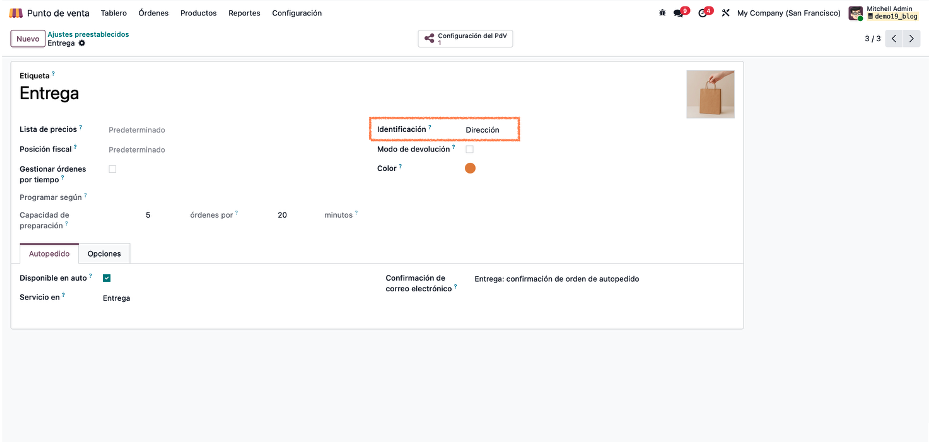Switch to Opciones tab
Viewport: 930px width, 442px height.
click(104, 253)
